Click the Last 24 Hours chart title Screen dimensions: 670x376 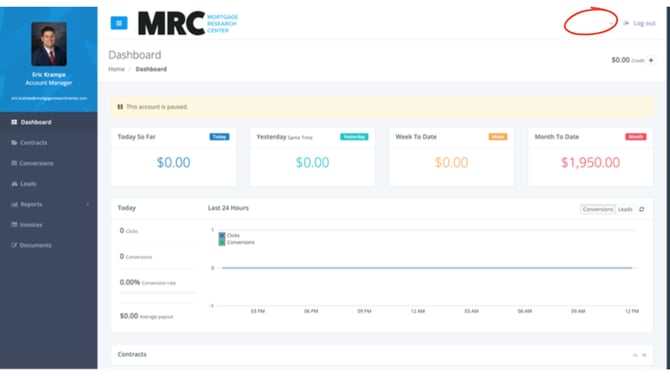click(x=228, y=208)
